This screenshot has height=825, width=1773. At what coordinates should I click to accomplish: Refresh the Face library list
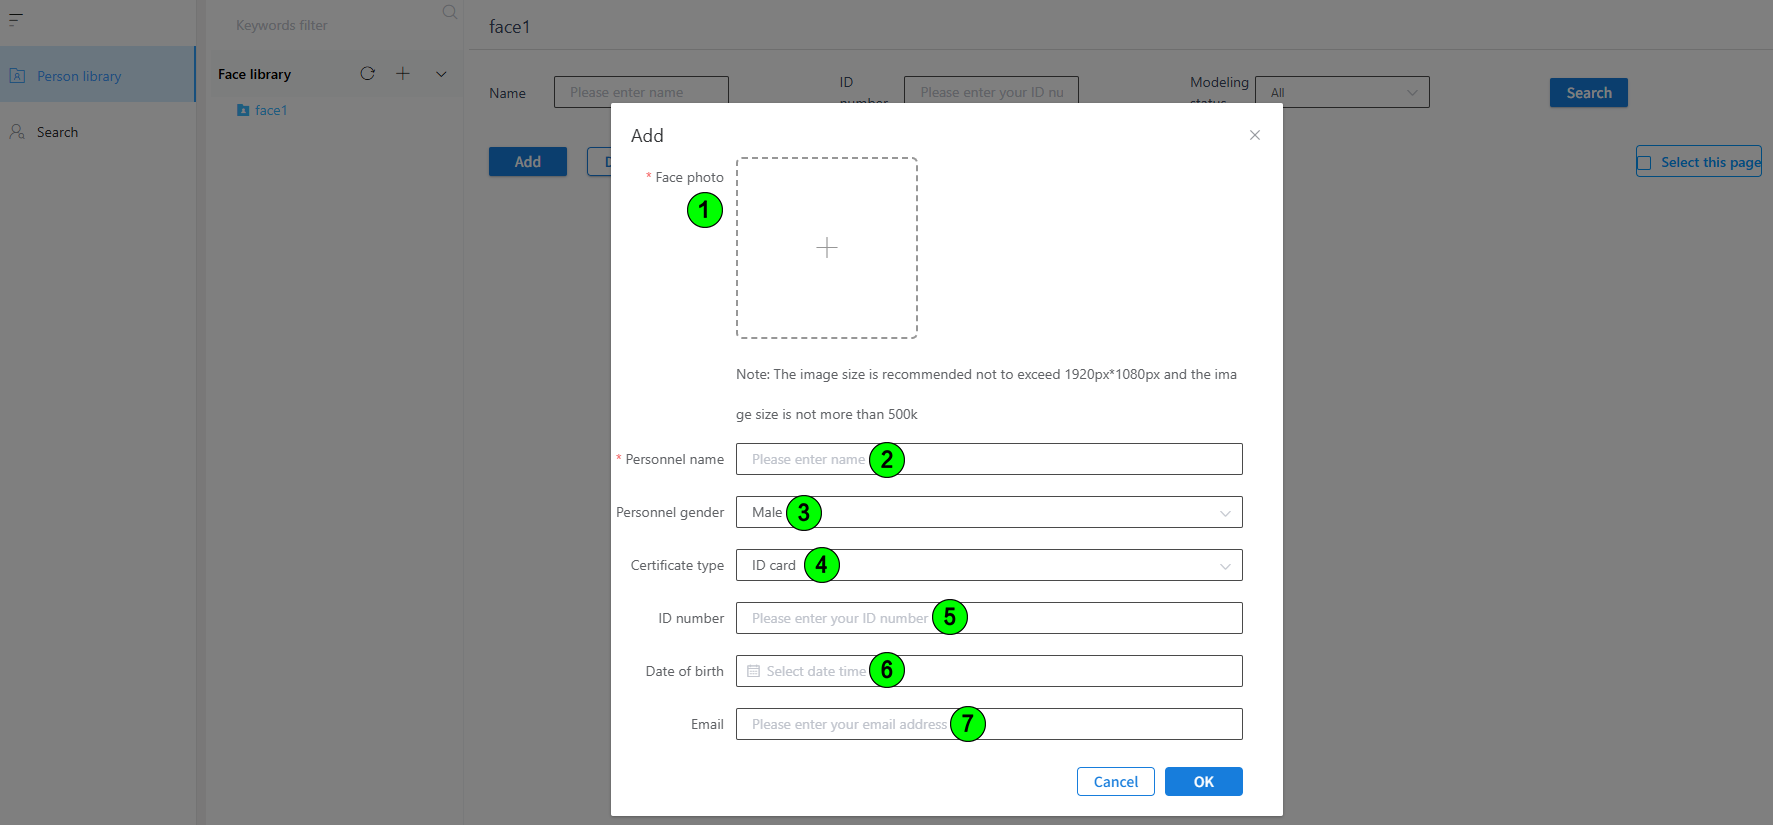[367, 74]
